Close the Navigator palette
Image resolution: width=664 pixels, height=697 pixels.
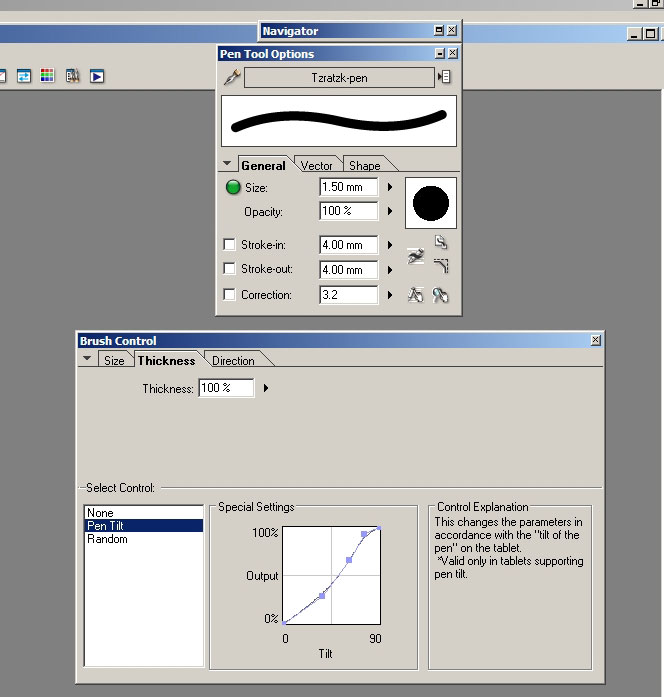pyautogui.click(x=452, y=30)
